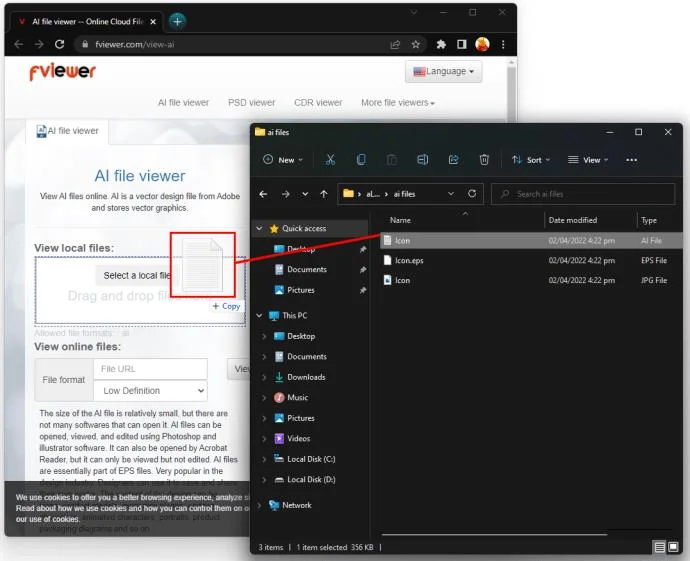Collapse the This PC tree node
Viewport: 690px width, 561px height.
(x=259, y=315)
